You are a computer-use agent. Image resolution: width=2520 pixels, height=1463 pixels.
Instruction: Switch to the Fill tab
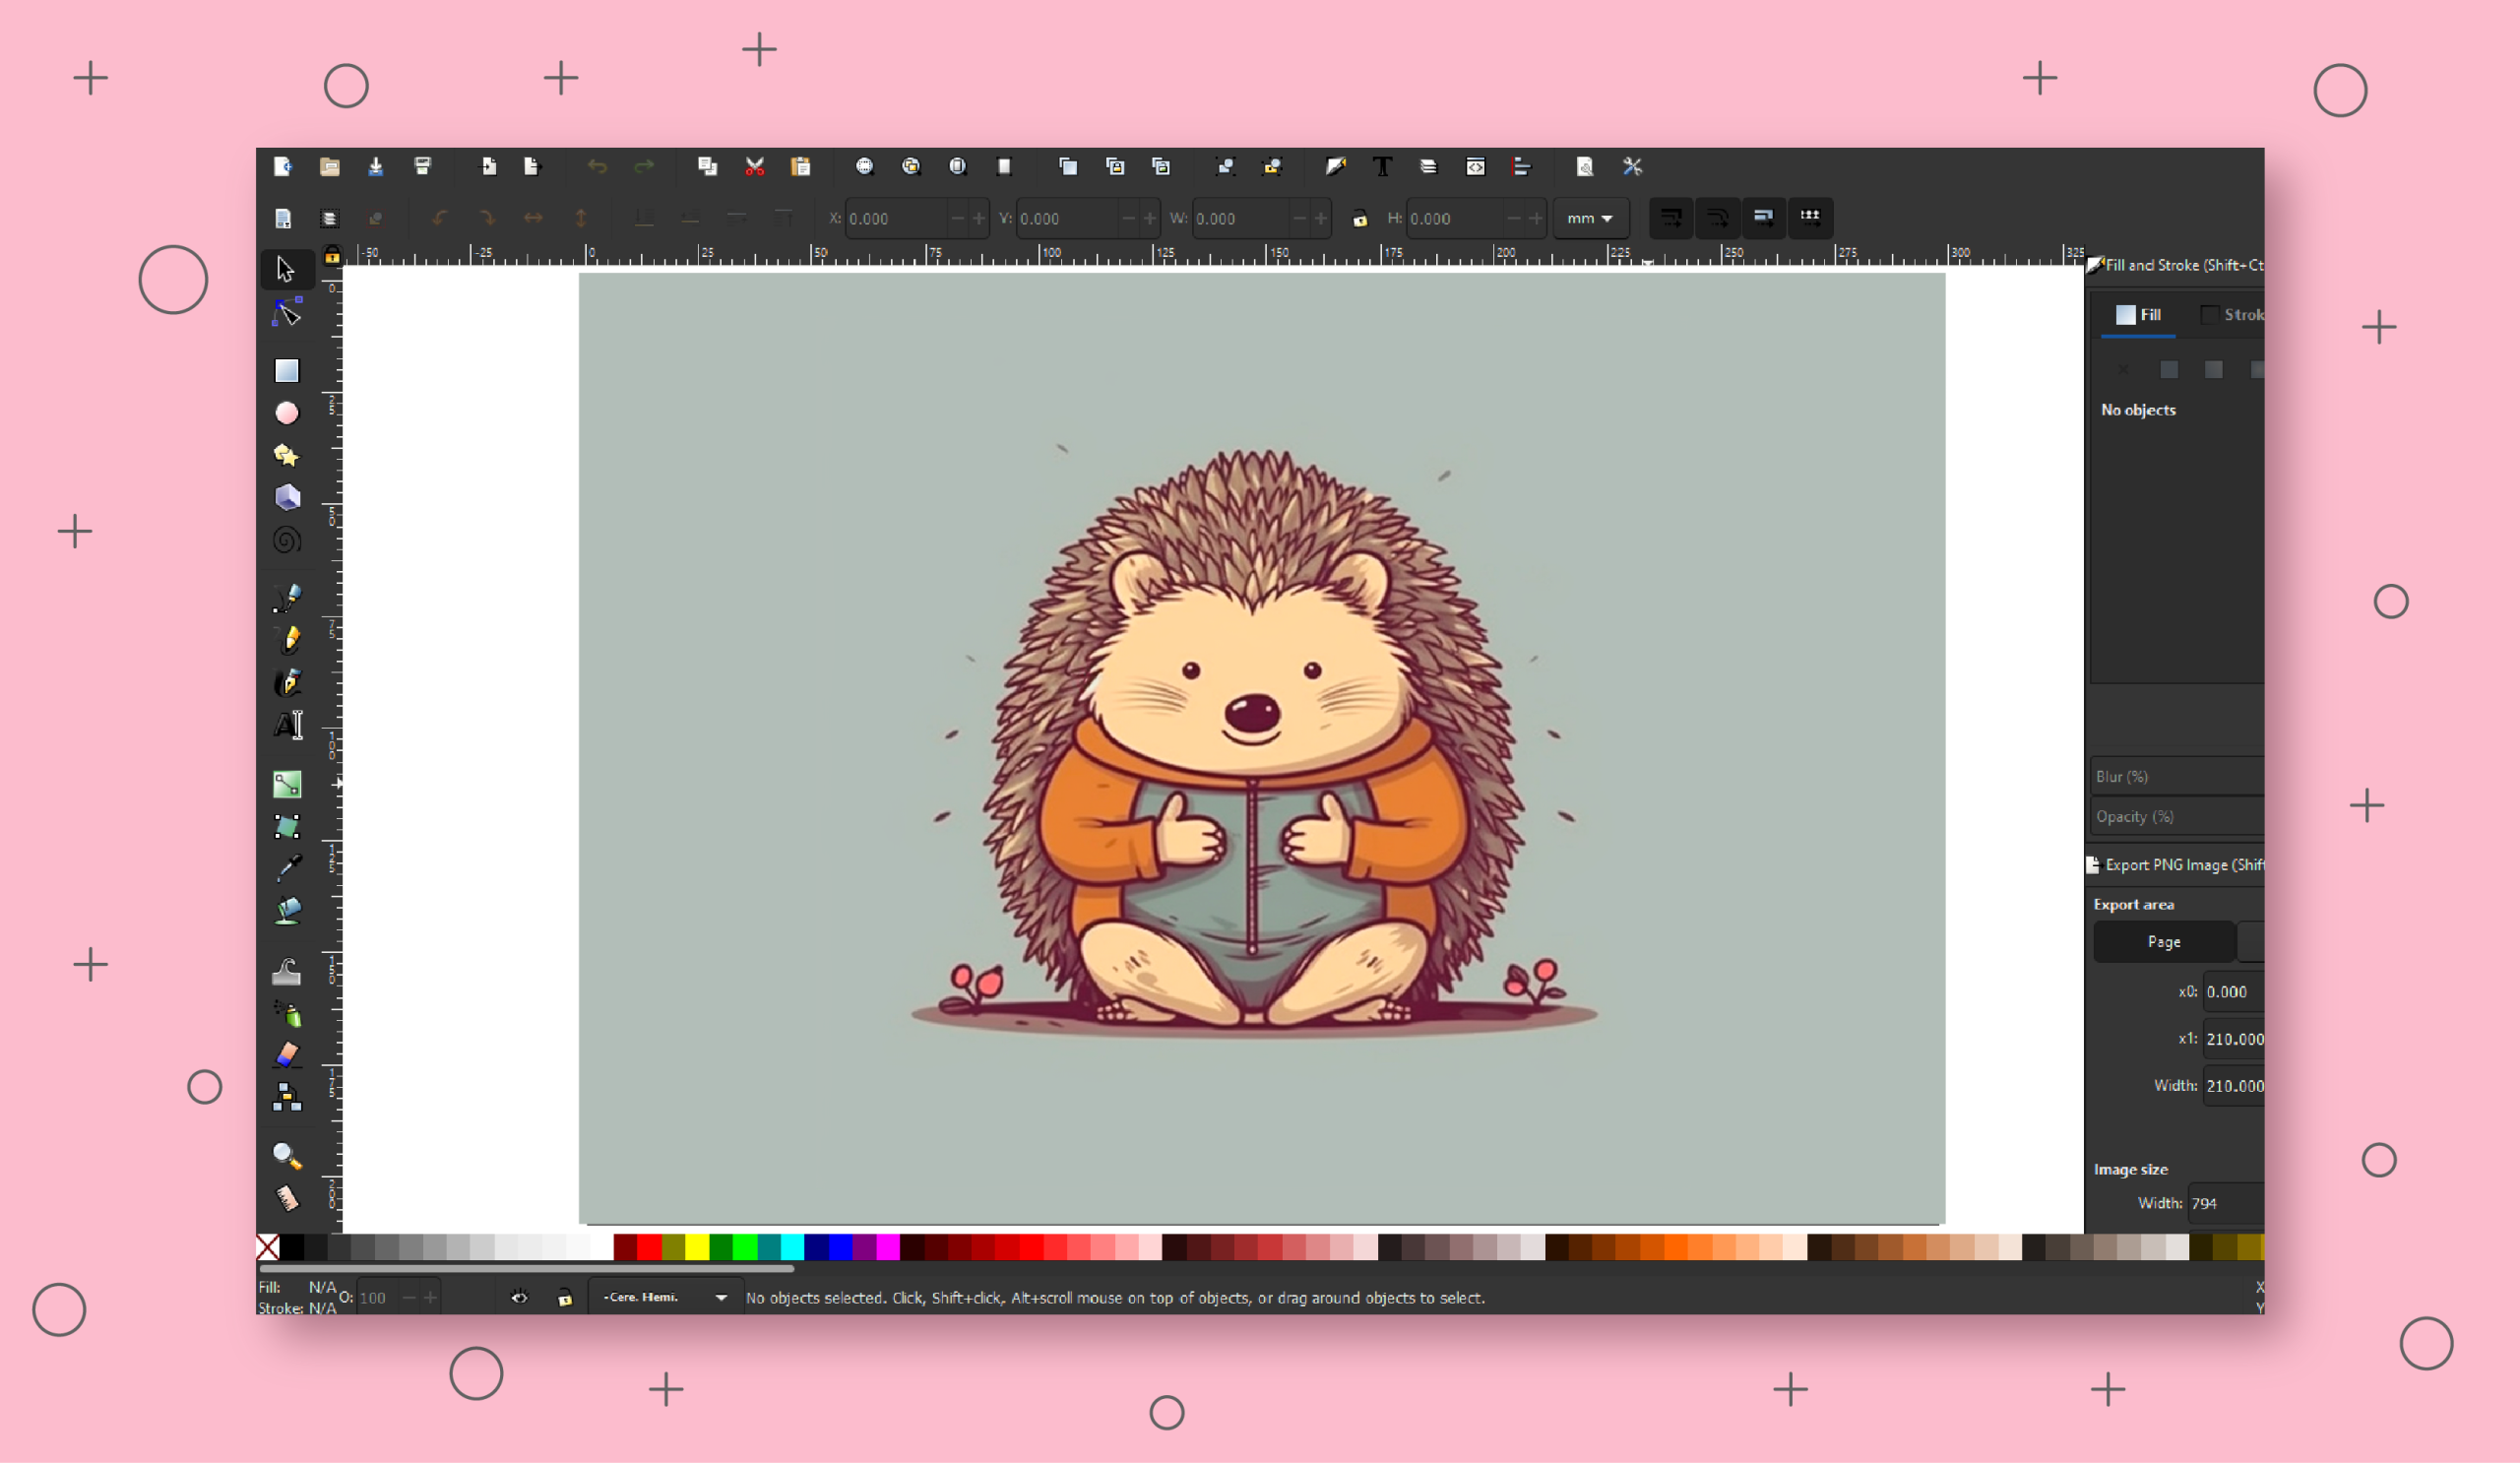(x=2138, y=315)
